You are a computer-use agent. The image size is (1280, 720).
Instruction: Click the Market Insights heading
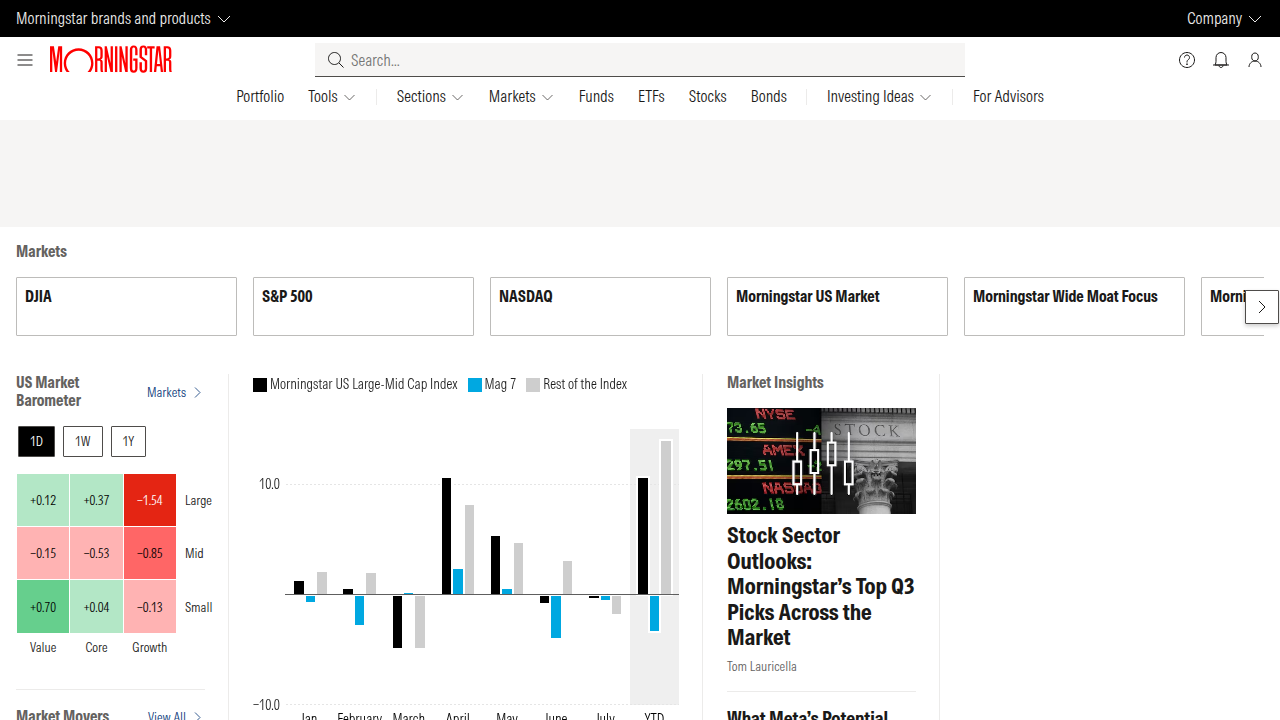point(775,382)
